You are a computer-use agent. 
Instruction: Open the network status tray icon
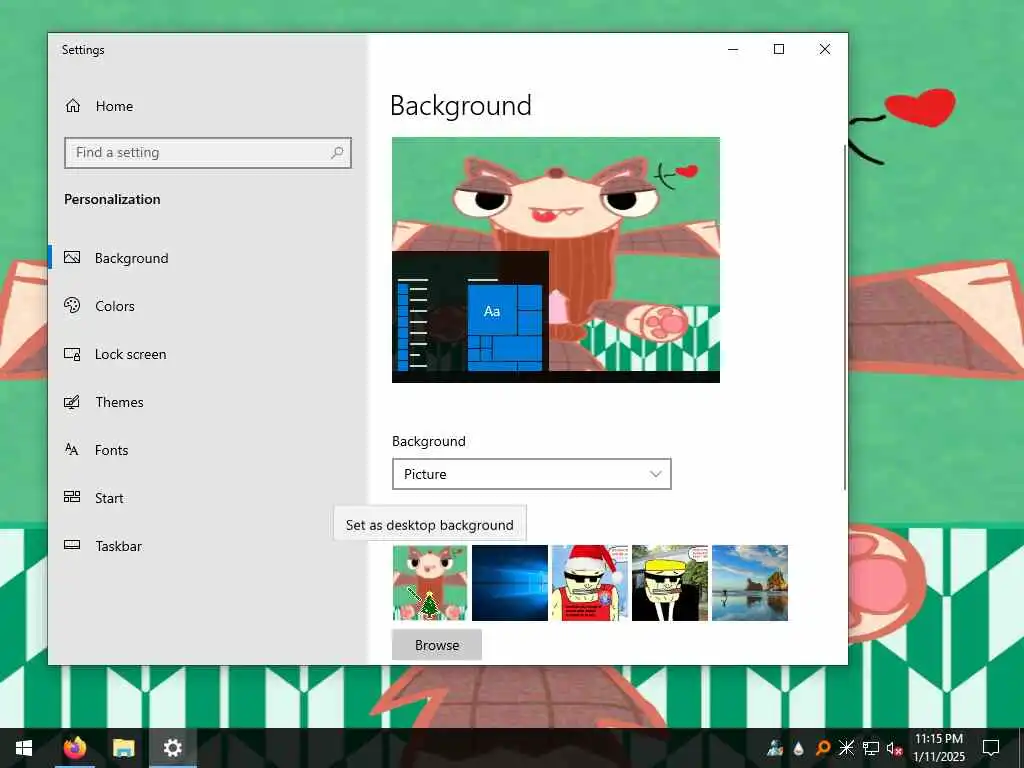(x=871, y=748)
